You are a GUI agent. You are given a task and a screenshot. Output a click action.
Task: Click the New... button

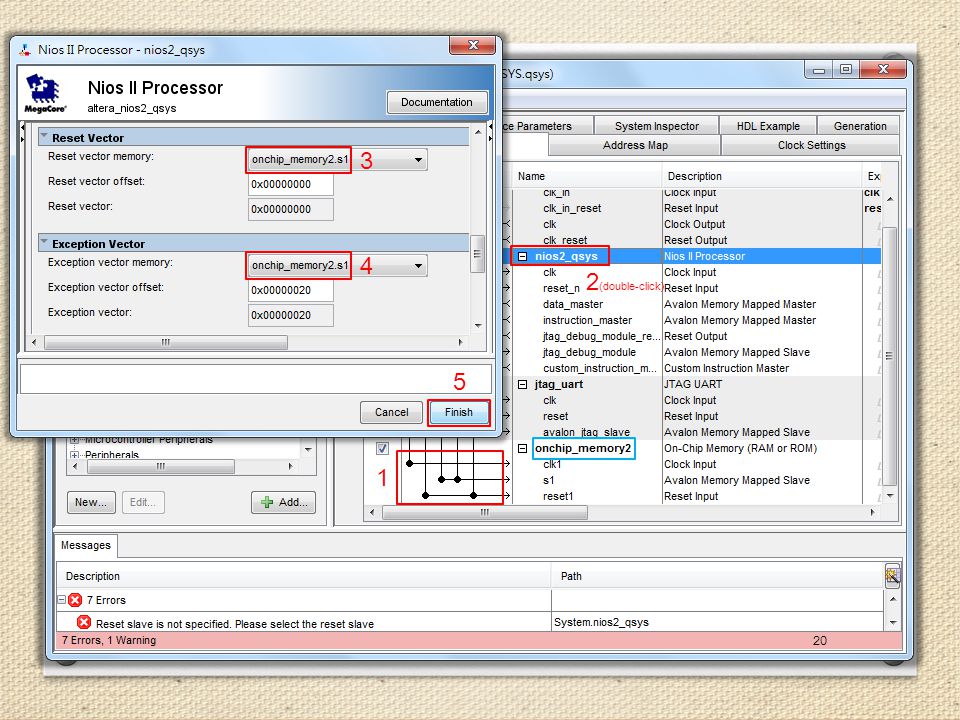click(x=91, y=502)
